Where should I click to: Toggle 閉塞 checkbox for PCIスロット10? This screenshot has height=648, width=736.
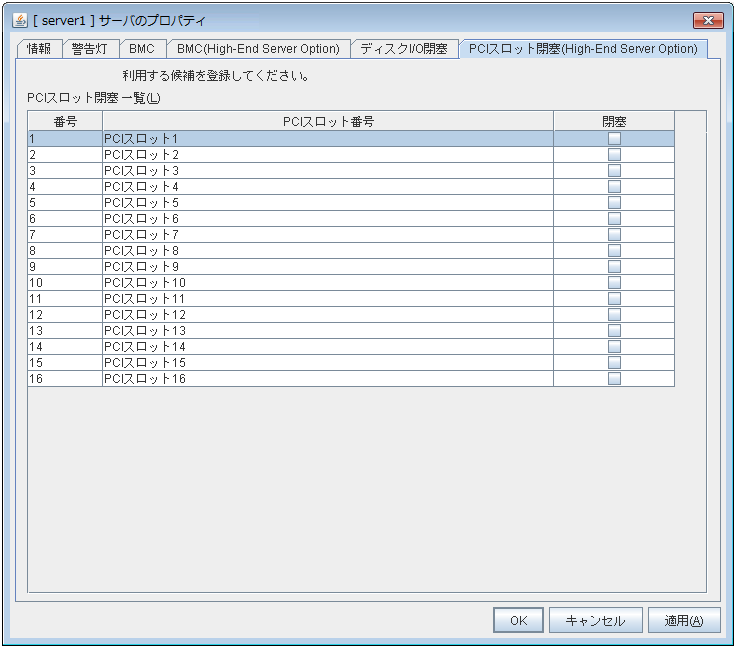[614, 283]
